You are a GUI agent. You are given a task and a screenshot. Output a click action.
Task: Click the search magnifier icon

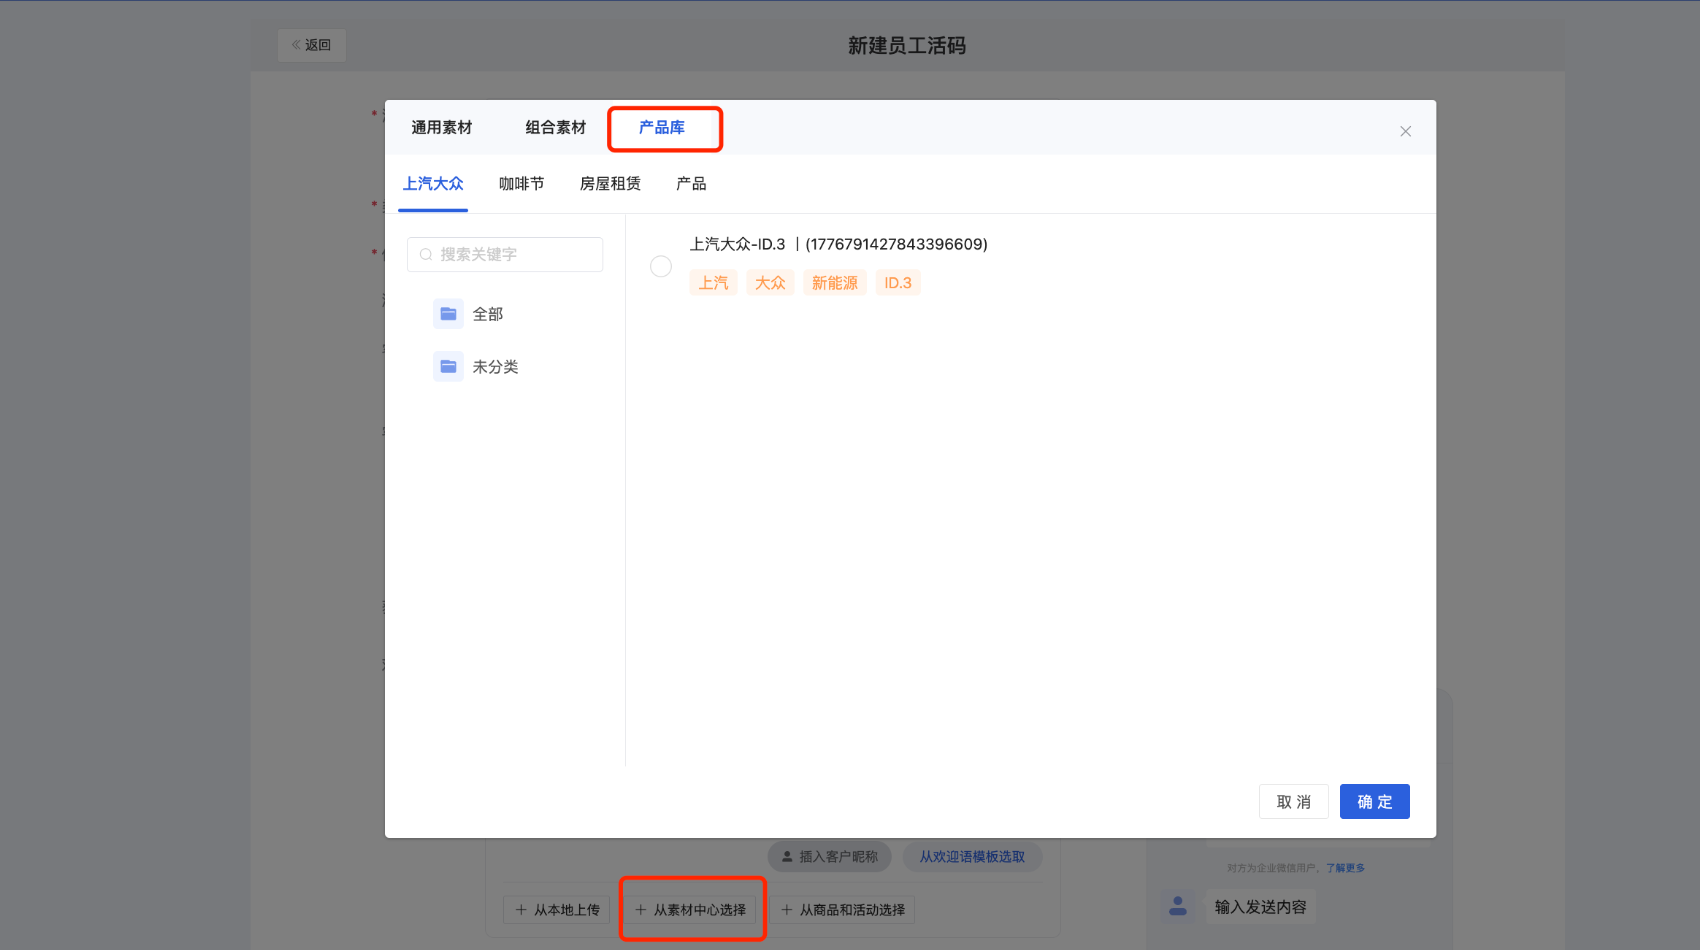pyautogui.click(x=426, y=255)
